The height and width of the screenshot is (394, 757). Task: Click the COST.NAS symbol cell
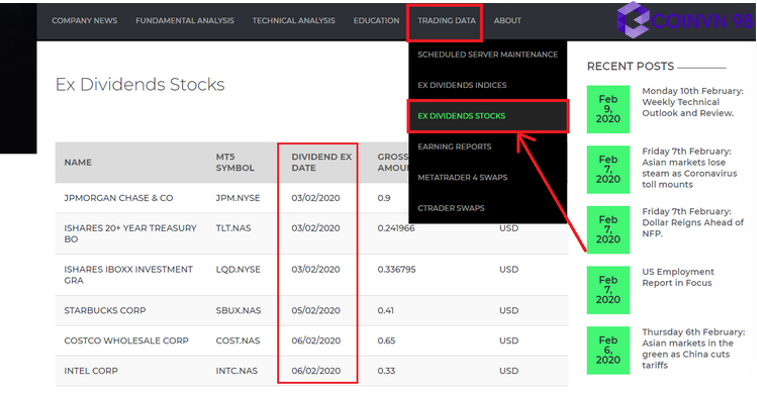pyautogui.click(x=238, y=340)
